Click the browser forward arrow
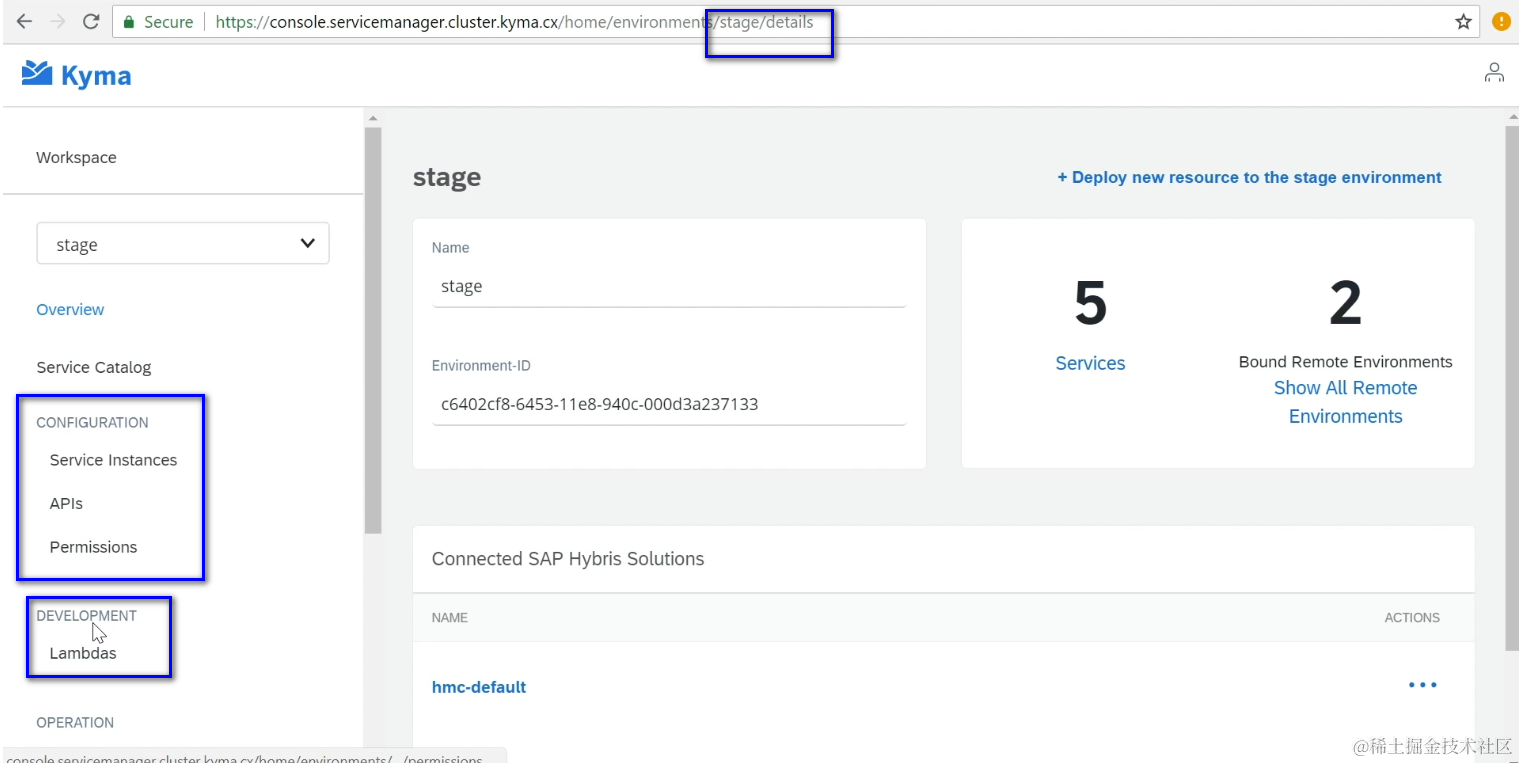Screen dimensions: 1519x763 (57, 21)
